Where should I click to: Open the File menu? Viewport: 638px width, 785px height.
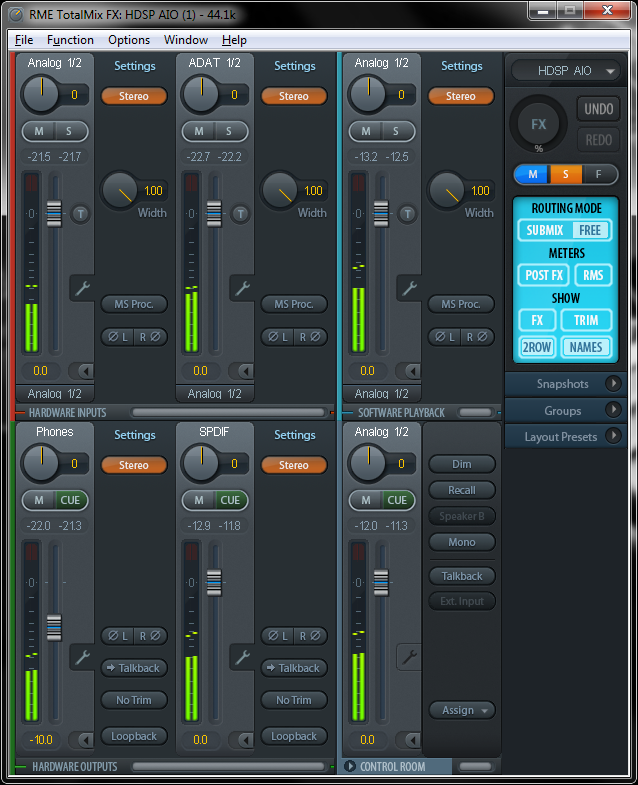tap(24, 40)
